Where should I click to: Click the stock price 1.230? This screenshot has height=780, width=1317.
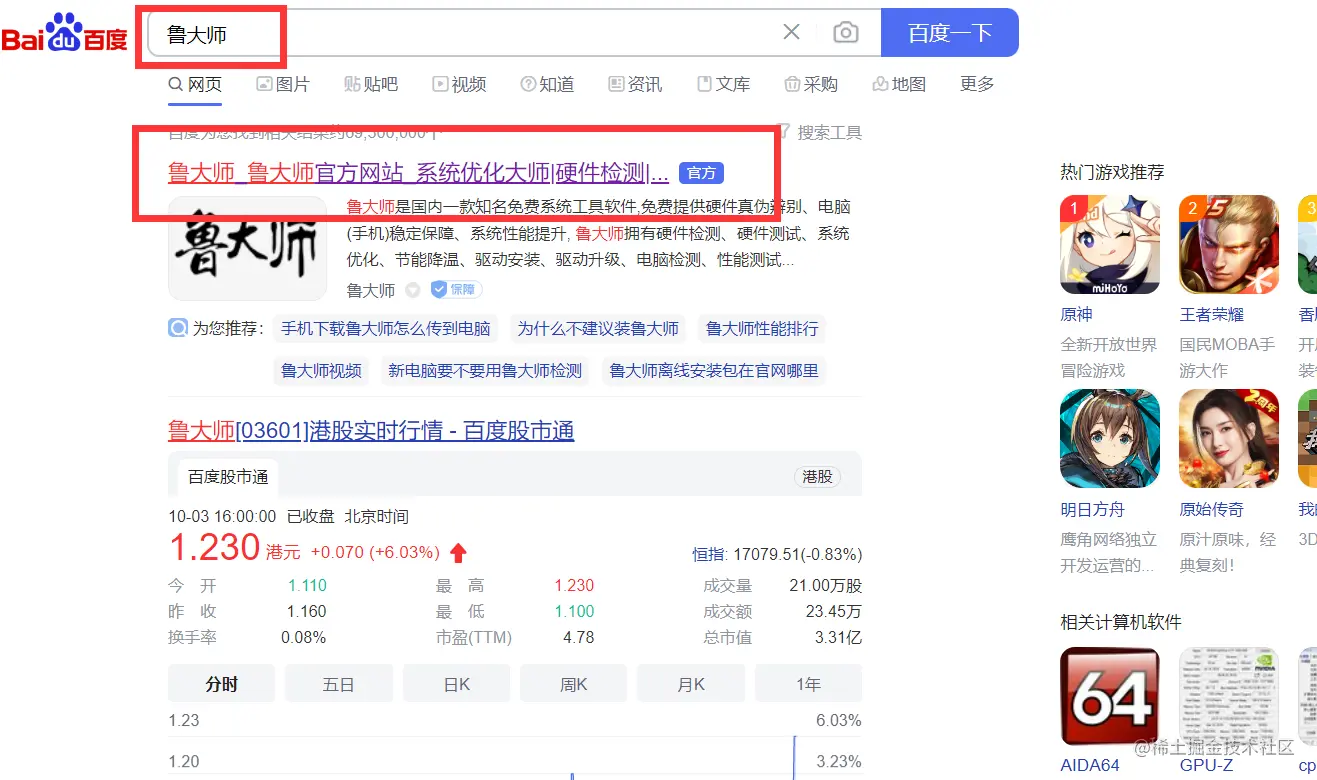(214, 549)
